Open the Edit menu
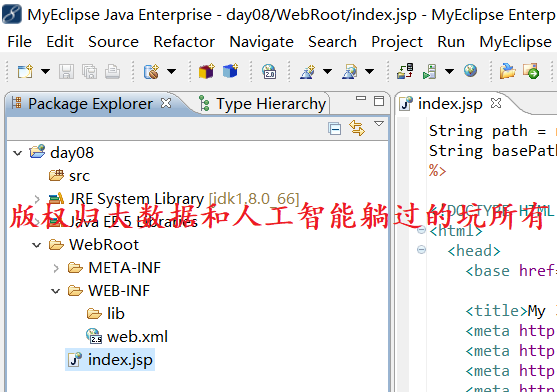557x392 pixels. (x=60, y=42)
